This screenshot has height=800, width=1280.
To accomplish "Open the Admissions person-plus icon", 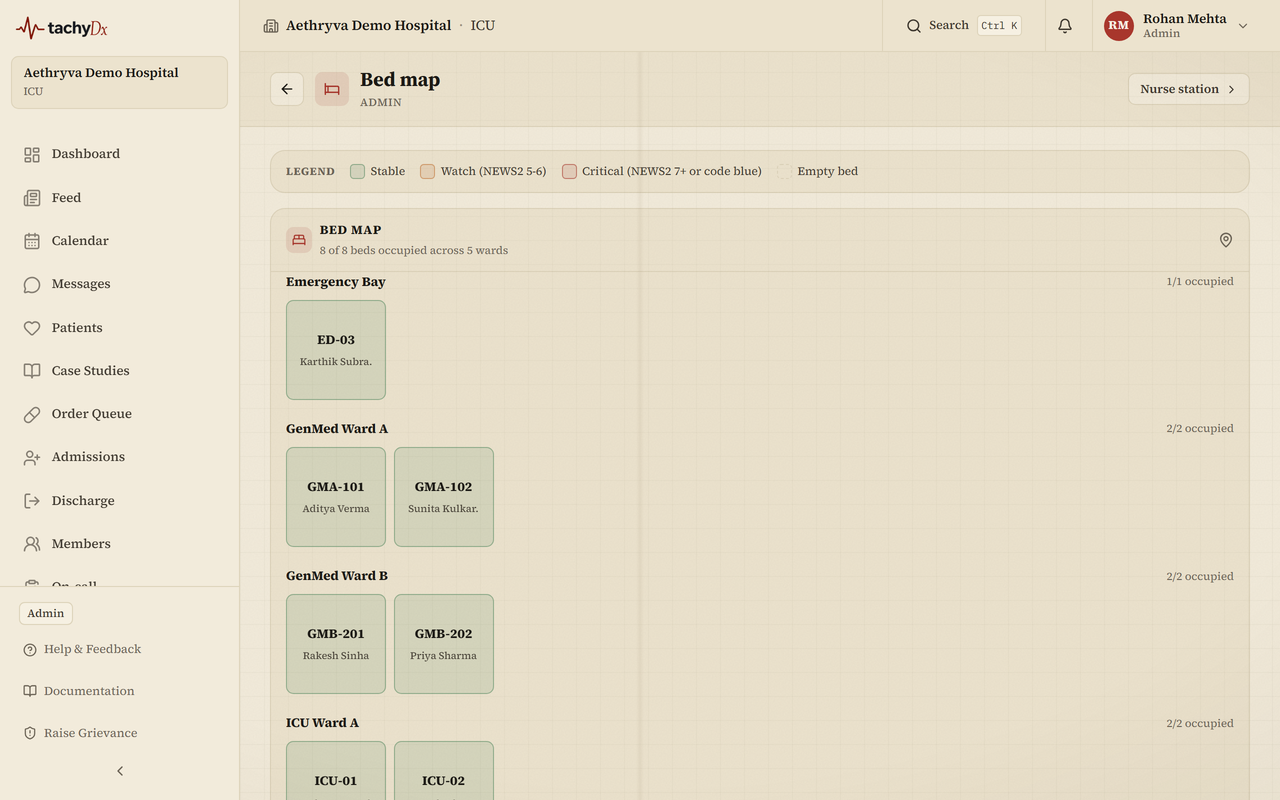I will 32,457.
